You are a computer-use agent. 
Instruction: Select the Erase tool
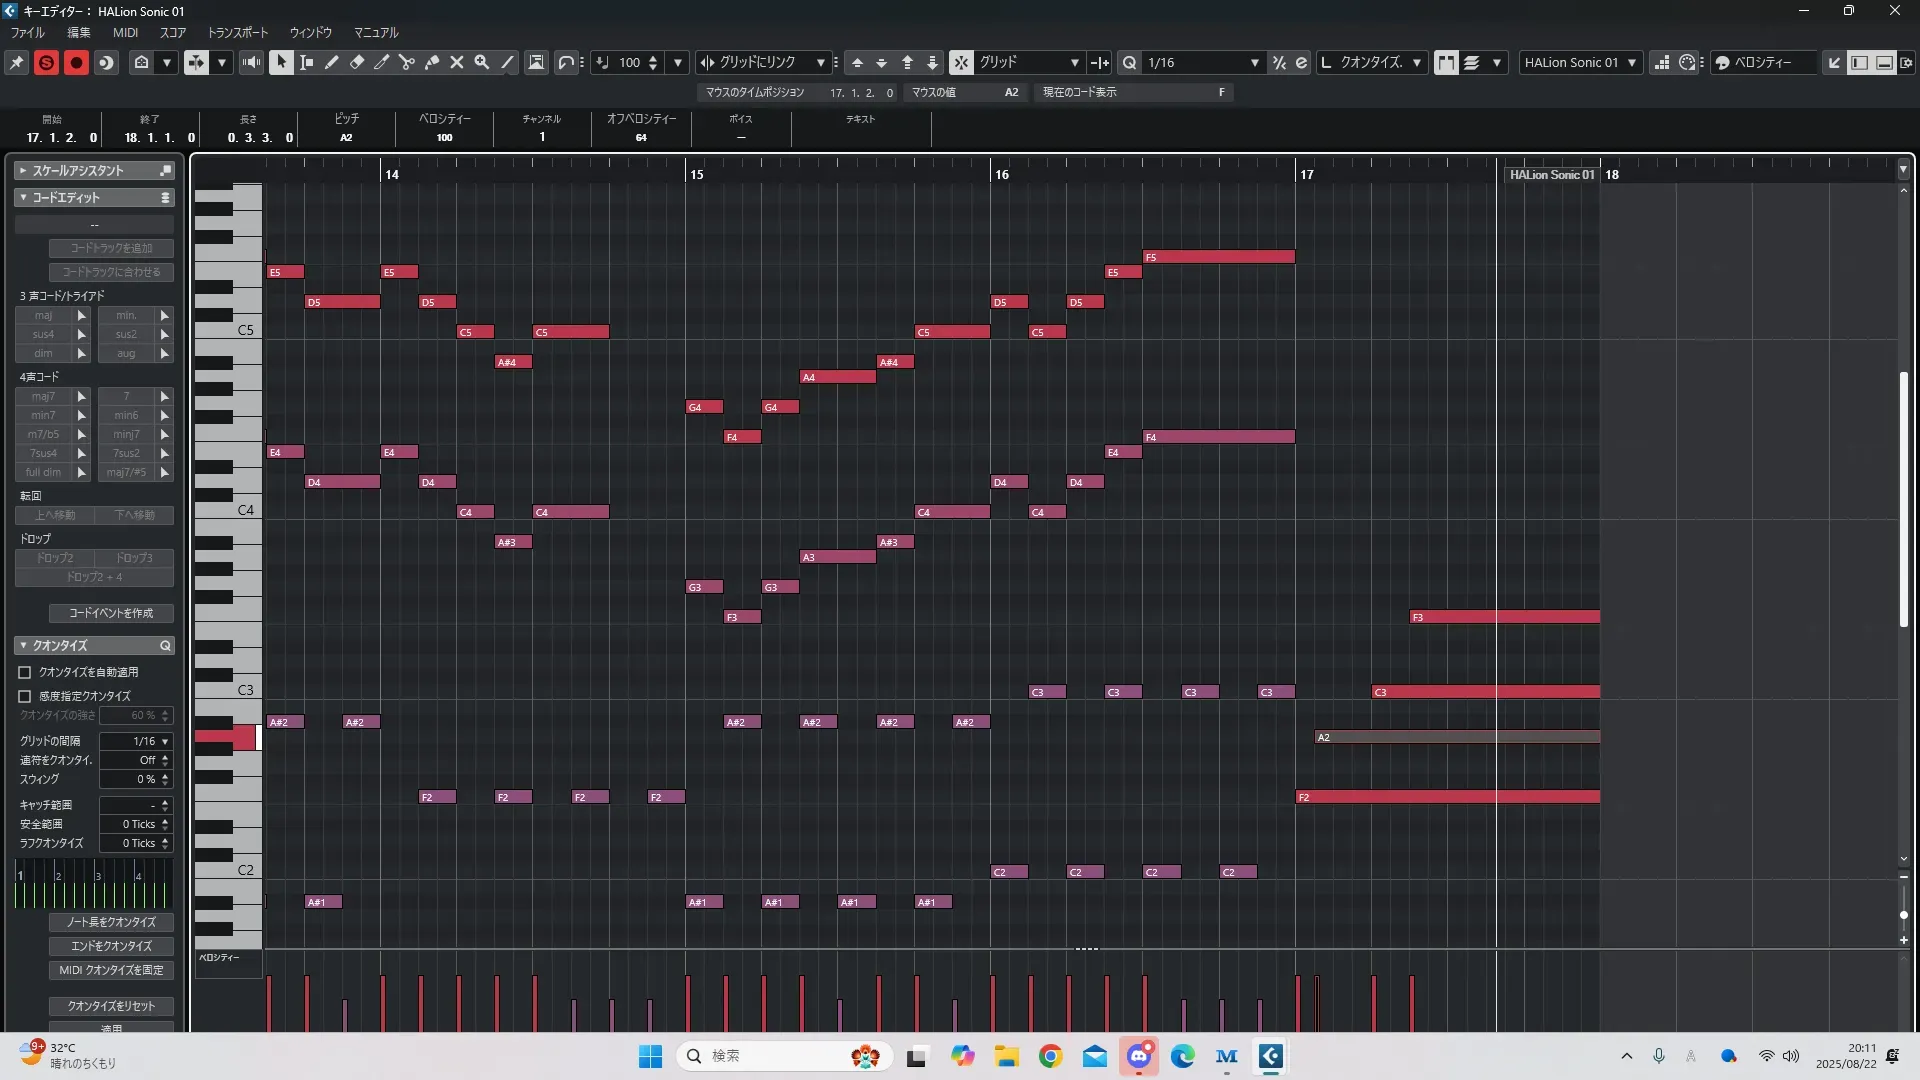coord(356,62)
